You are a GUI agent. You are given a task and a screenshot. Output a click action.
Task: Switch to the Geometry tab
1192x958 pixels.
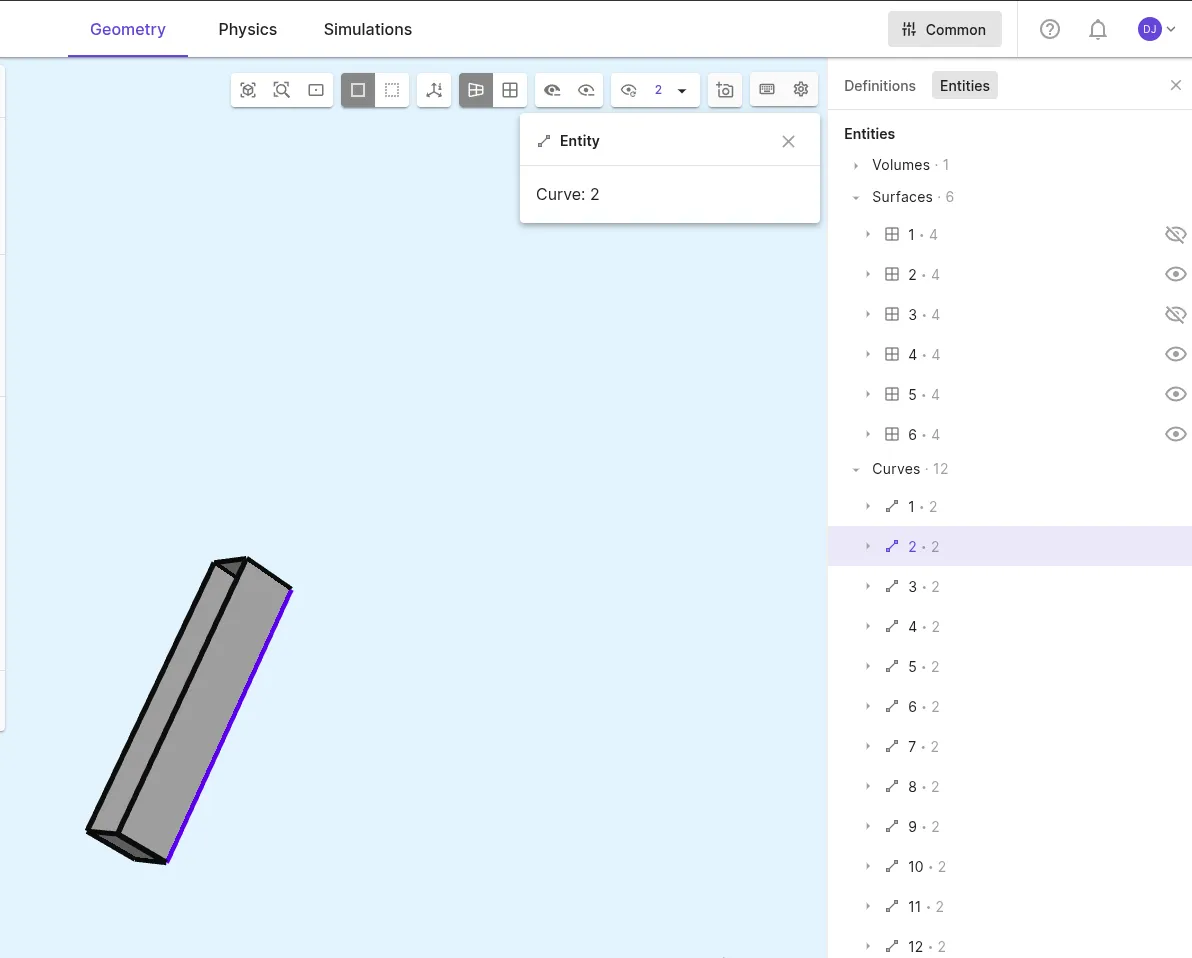point(128,29)
